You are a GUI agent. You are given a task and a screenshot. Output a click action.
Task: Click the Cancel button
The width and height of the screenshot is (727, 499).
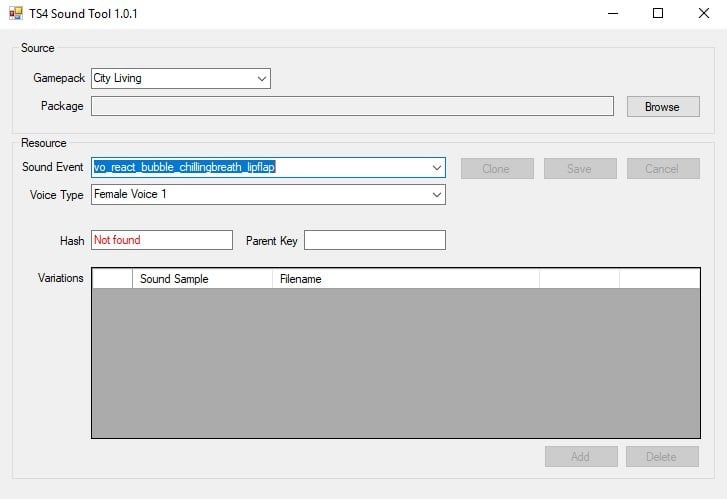663,168
